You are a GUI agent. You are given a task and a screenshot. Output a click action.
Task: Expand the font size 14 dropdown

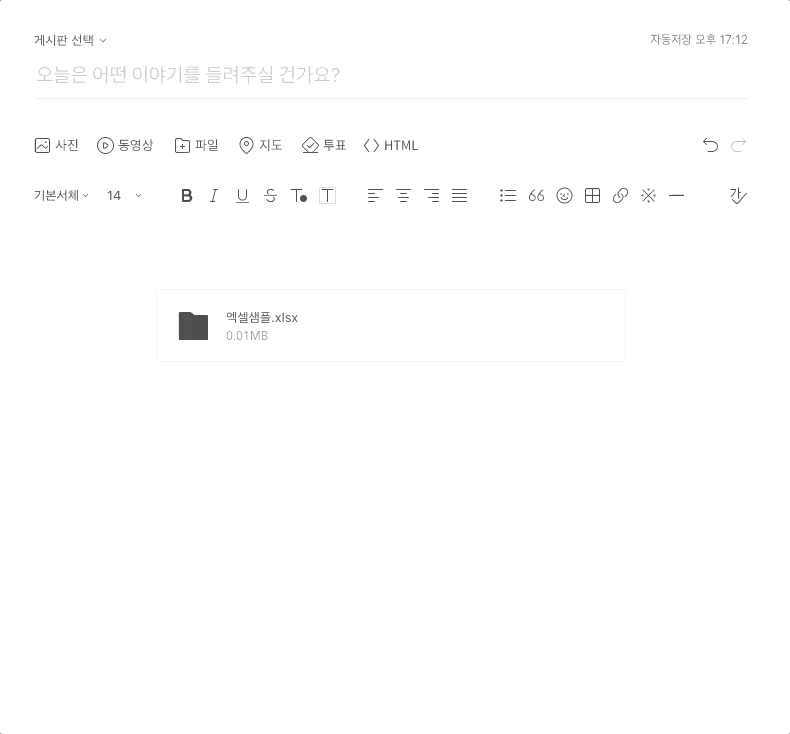pos(124,195)
